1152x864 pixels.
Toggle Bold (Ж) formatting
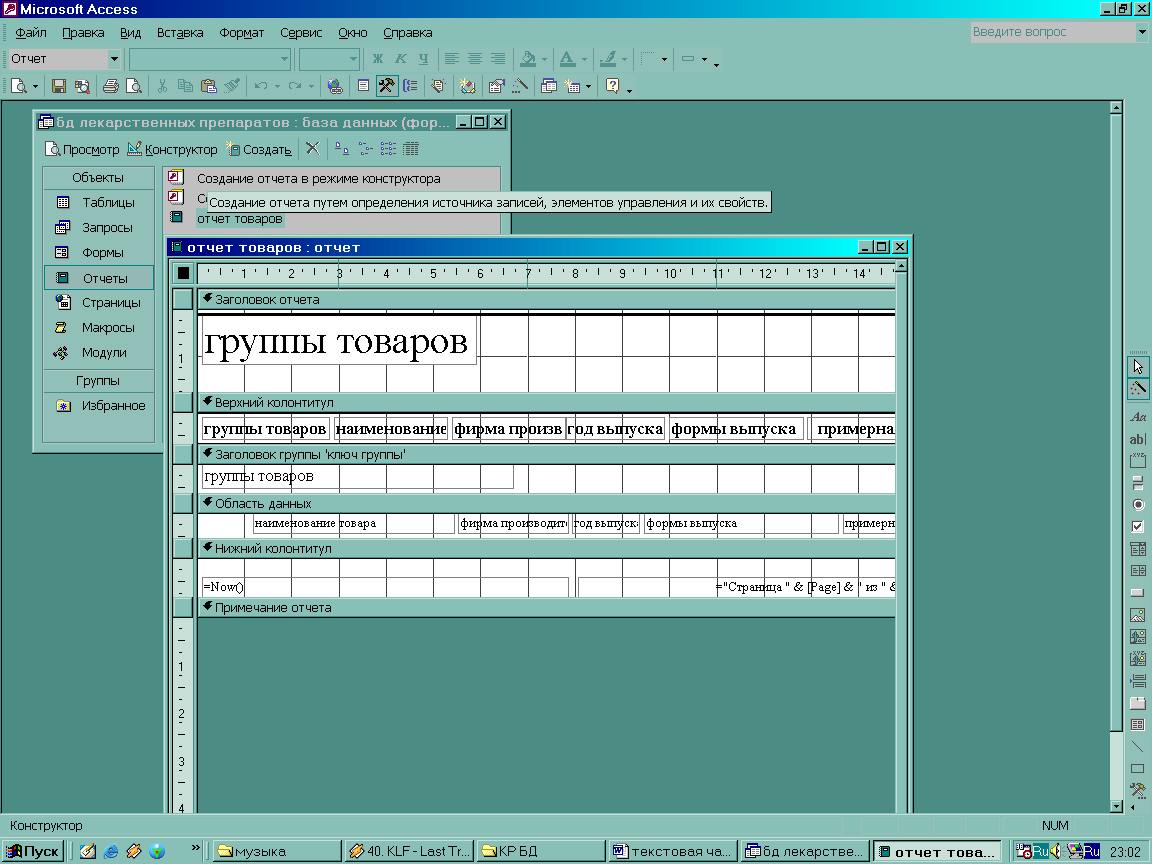(x=378, y=59)
